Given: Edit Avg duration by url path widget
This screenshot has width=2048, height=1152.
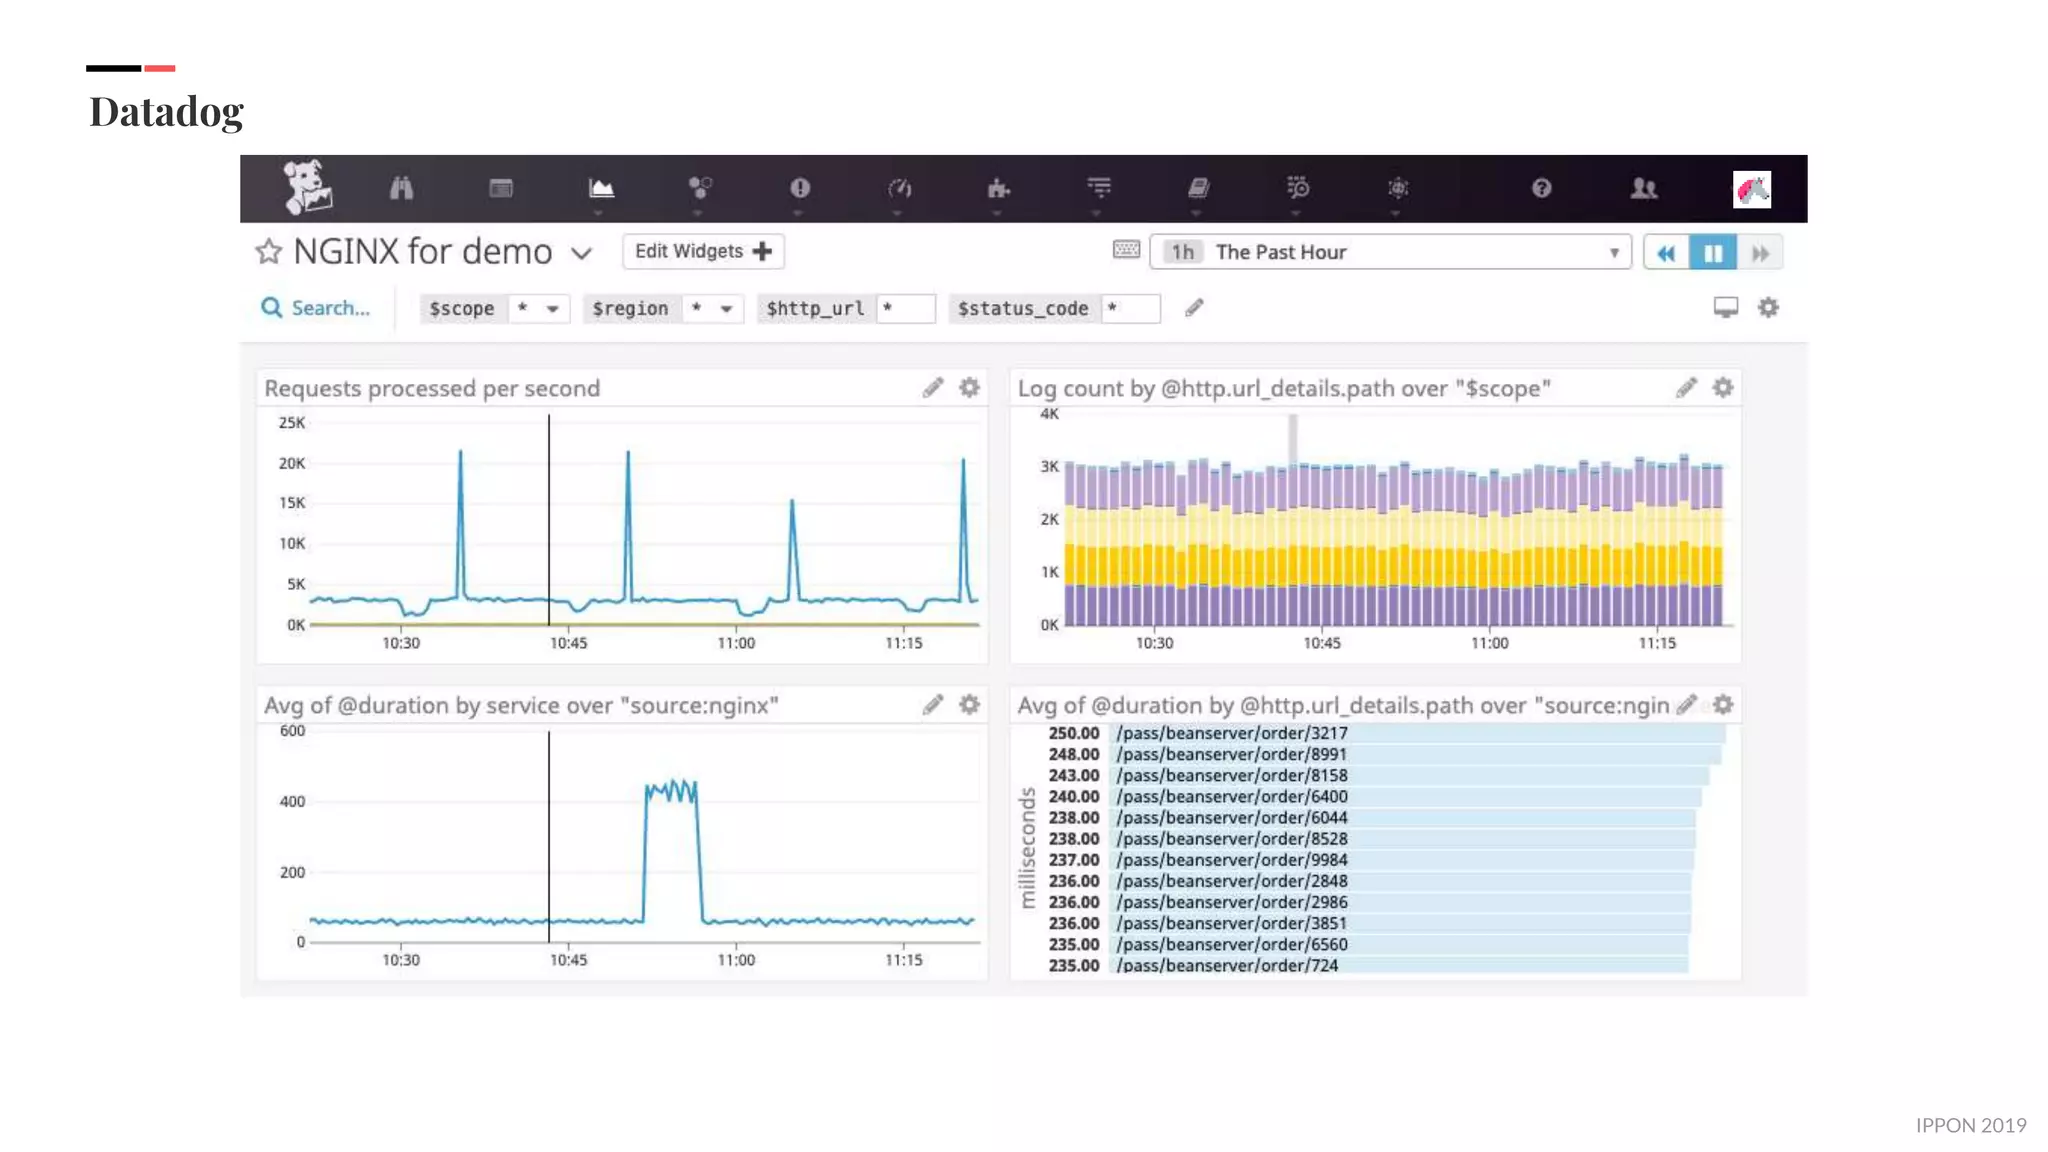Looking at the screenshot, I should coord(1686,705).
